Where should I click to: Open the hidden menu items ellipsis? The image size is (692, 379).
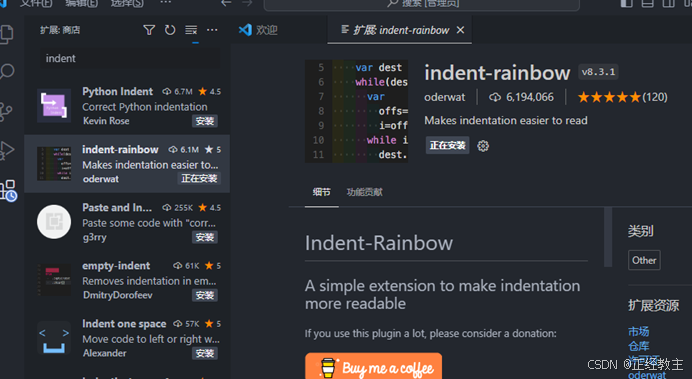165,3
